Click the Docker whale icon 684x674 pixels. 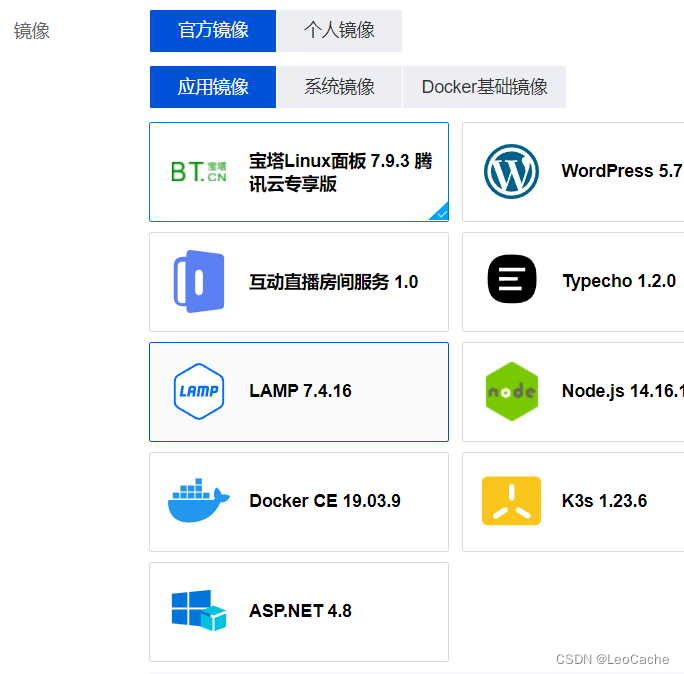[x=199, y=500]
